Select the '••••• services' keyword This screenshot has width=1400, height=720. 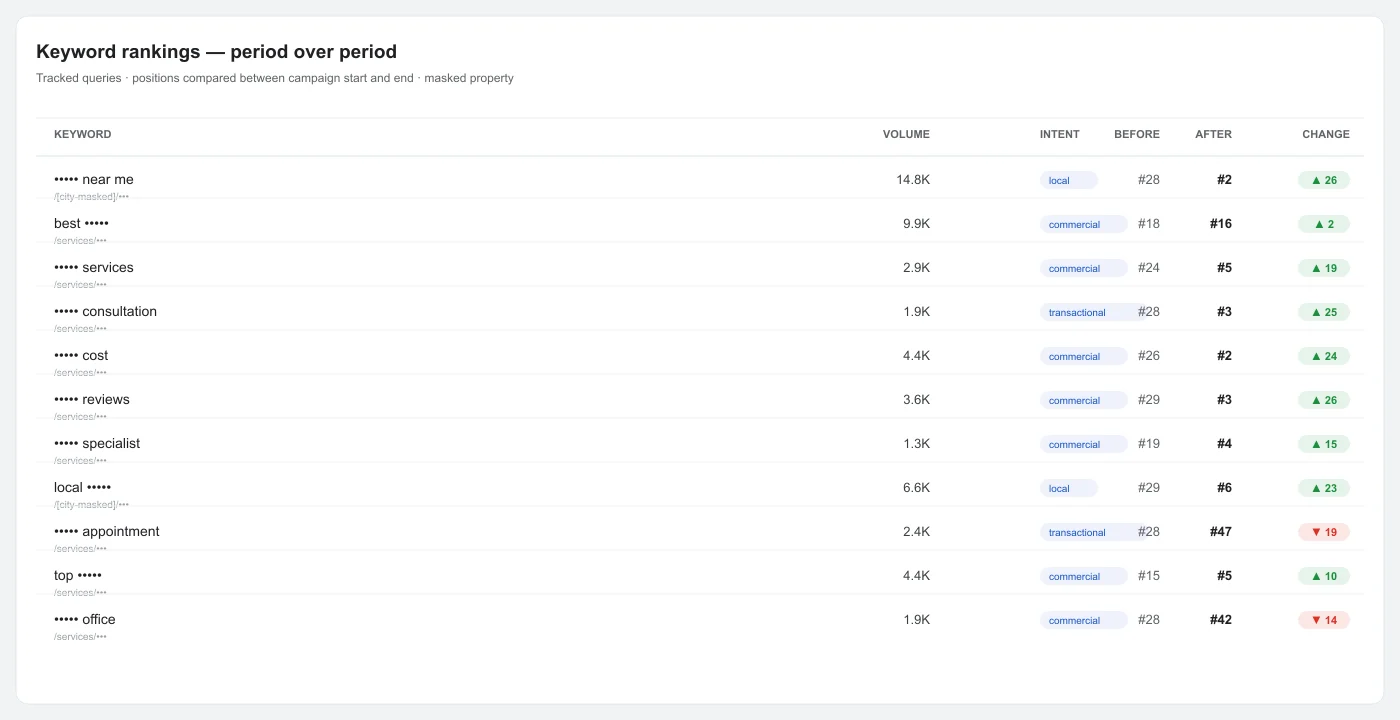94,268
